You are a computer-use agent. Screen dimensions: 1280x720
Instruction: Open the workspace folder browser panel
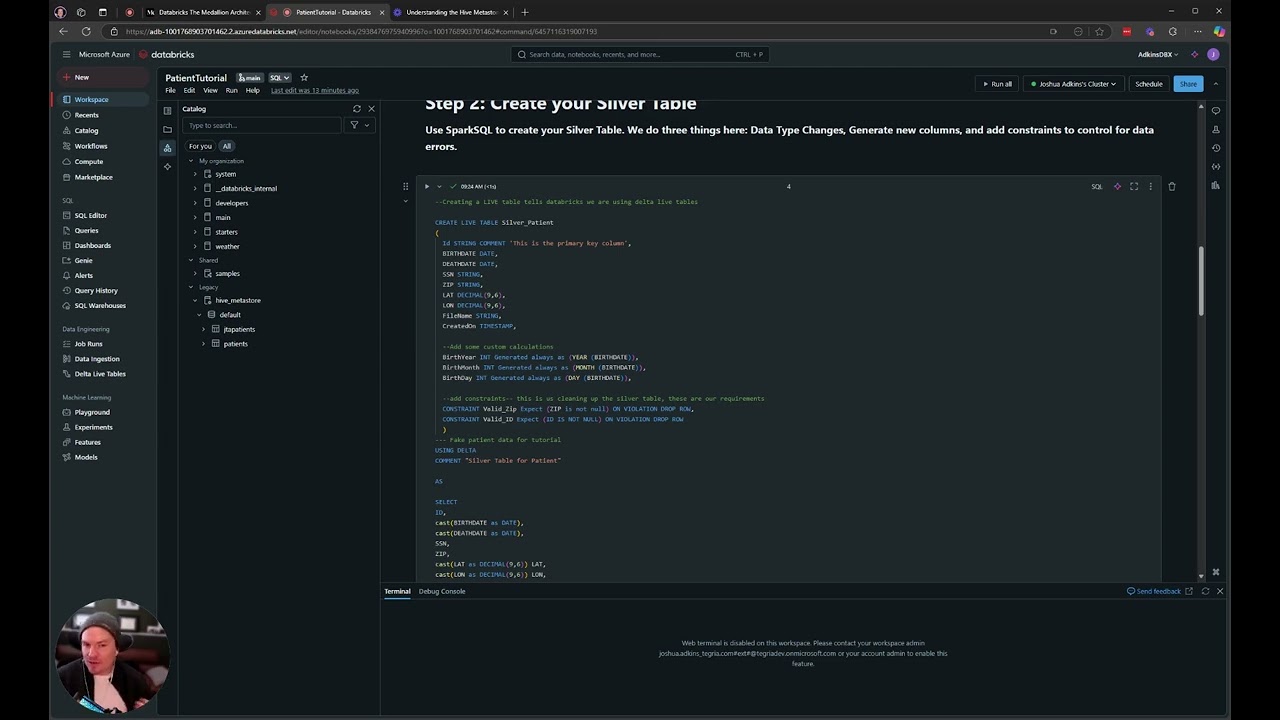click(167, 129)
